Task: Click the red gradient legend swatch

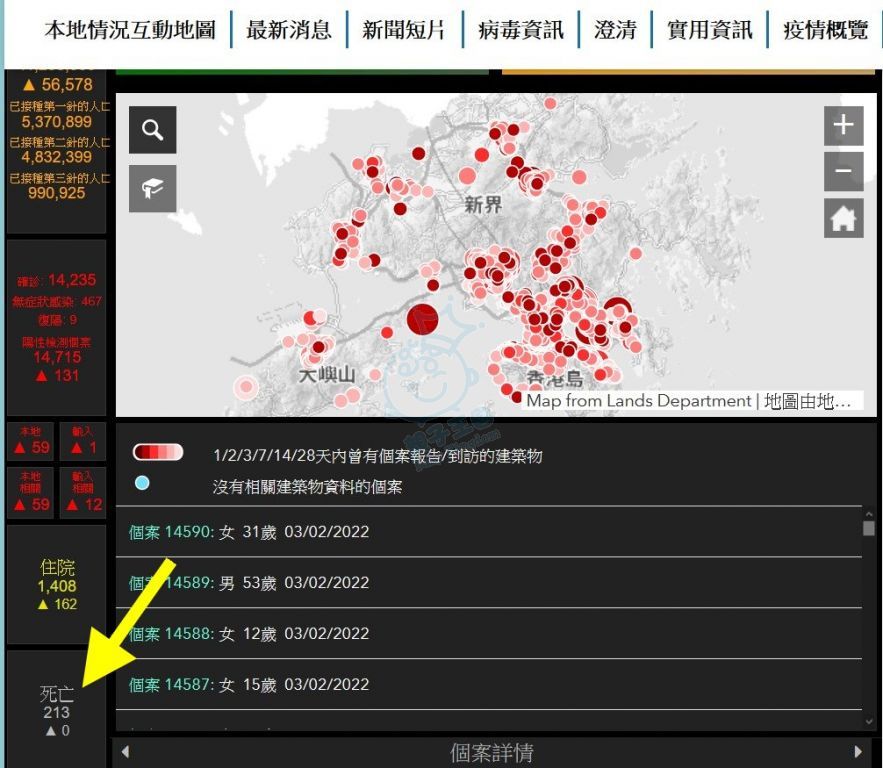Action: 158,453
